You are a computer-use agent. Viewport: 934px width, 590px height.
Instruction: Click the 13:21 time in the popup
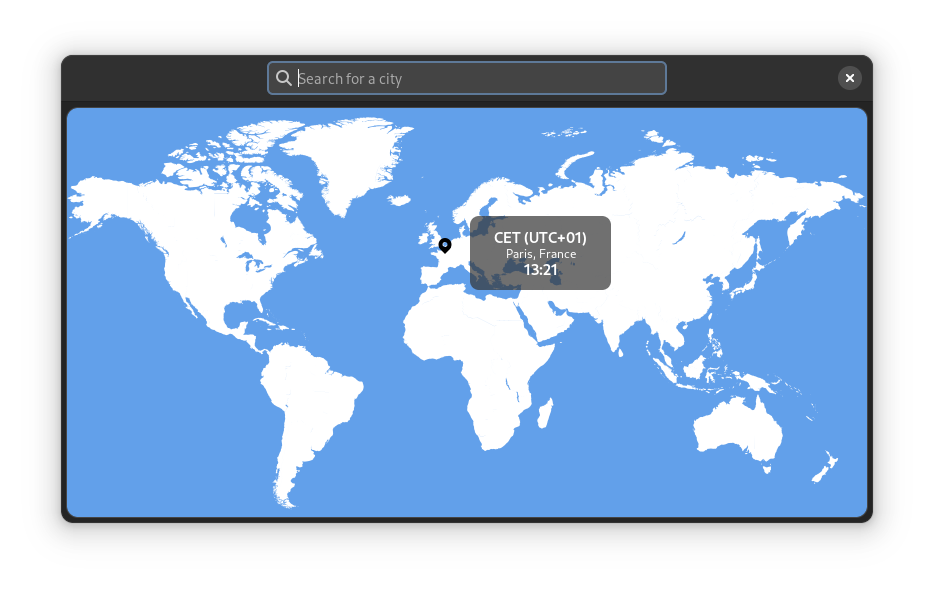(x=540, y=270)
